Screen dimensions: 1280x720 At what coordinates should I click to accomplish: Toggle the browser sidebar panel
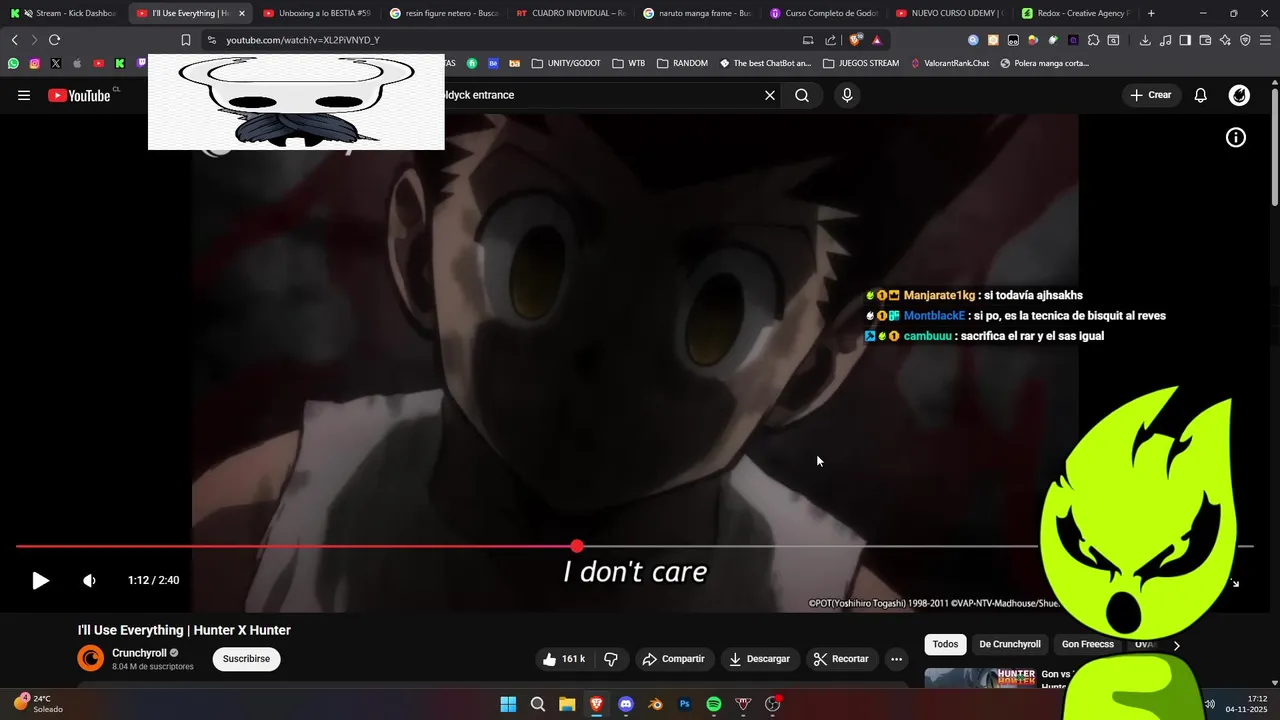point(1185,40)
